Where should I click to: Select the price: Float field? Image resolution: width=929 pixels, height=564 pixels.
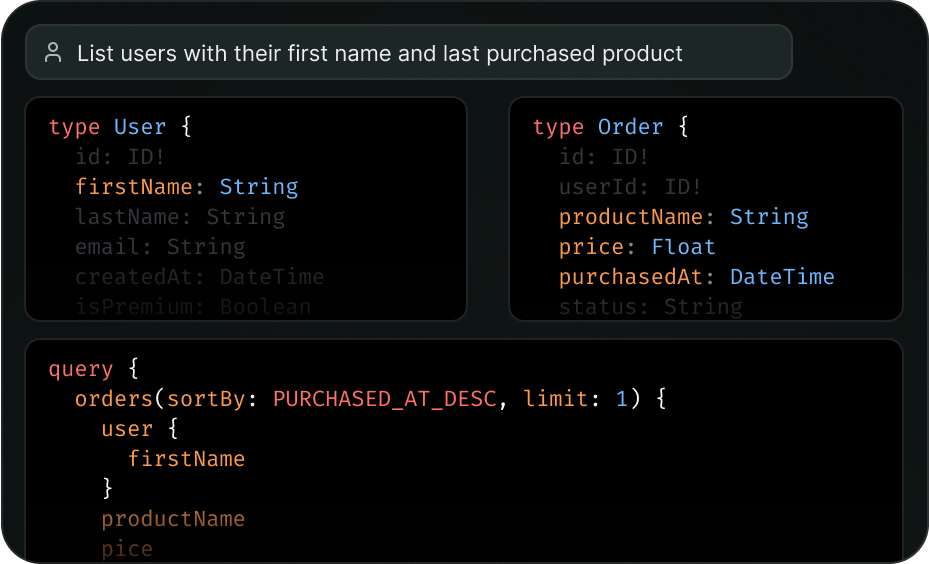tap(637, 247)
